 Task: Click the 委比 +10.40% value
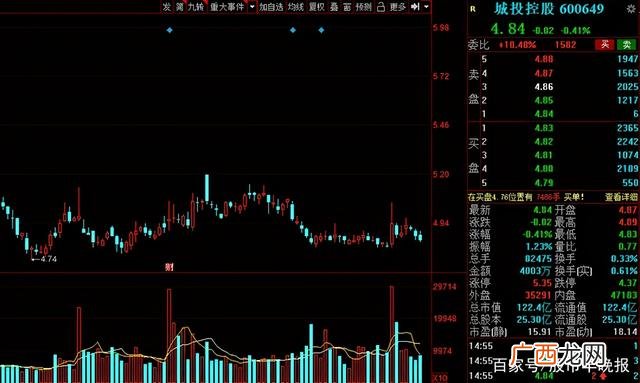point(517,45)
